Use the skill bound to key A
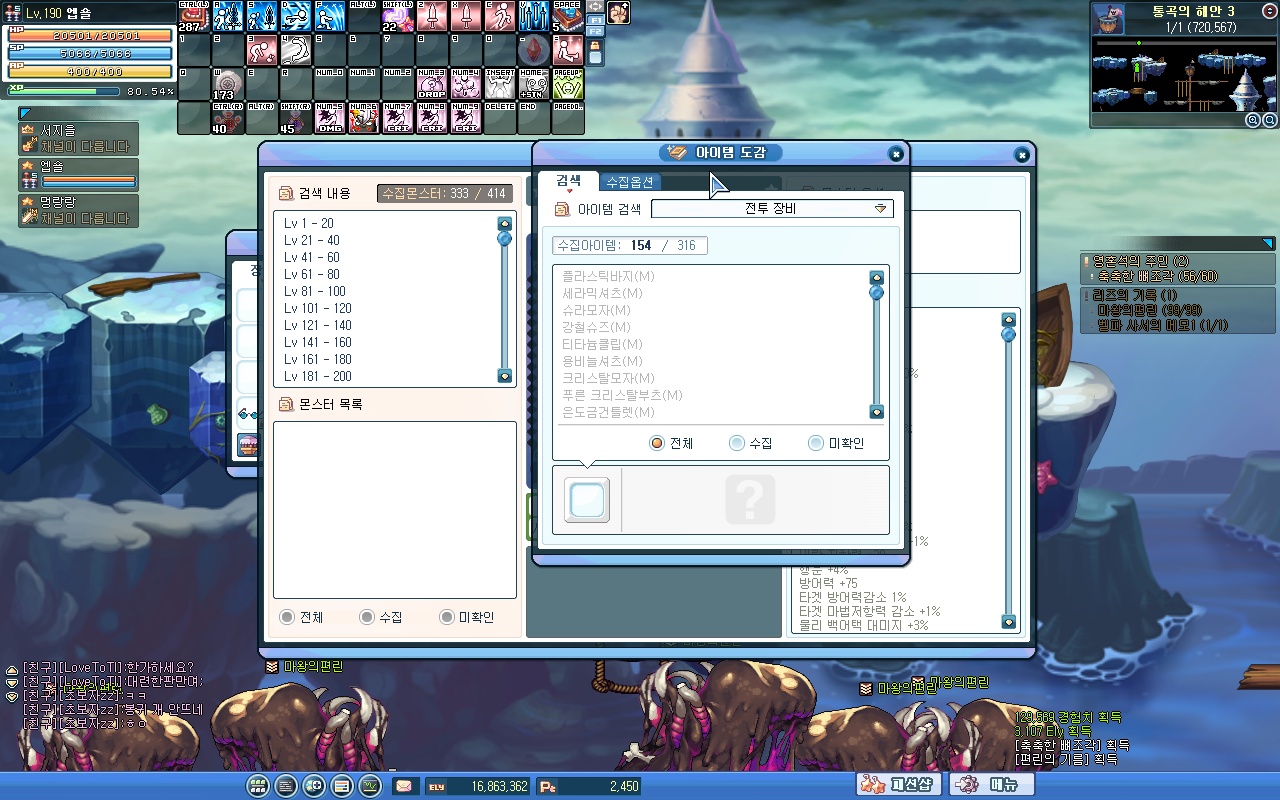The image size is (1280, 800). [x=228, y=17]
